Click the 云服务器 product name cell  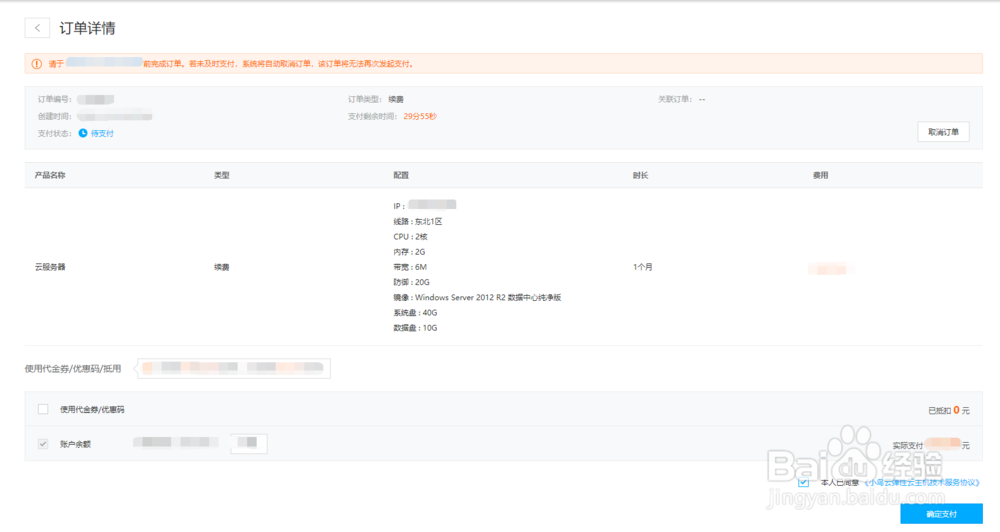point(50,267)
